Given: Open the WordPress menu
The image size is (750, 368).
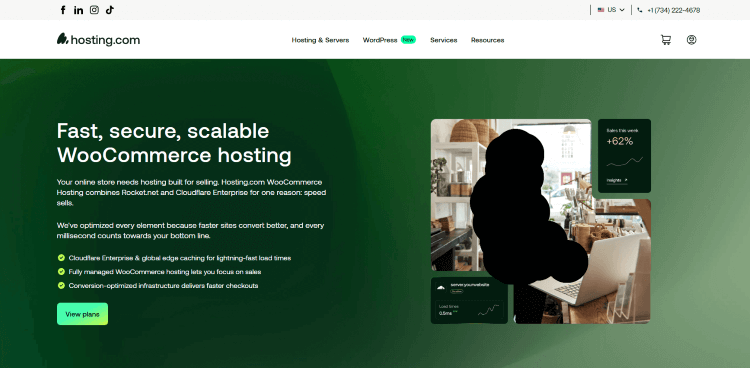Looking at the screenshot, I should (380, 40).
